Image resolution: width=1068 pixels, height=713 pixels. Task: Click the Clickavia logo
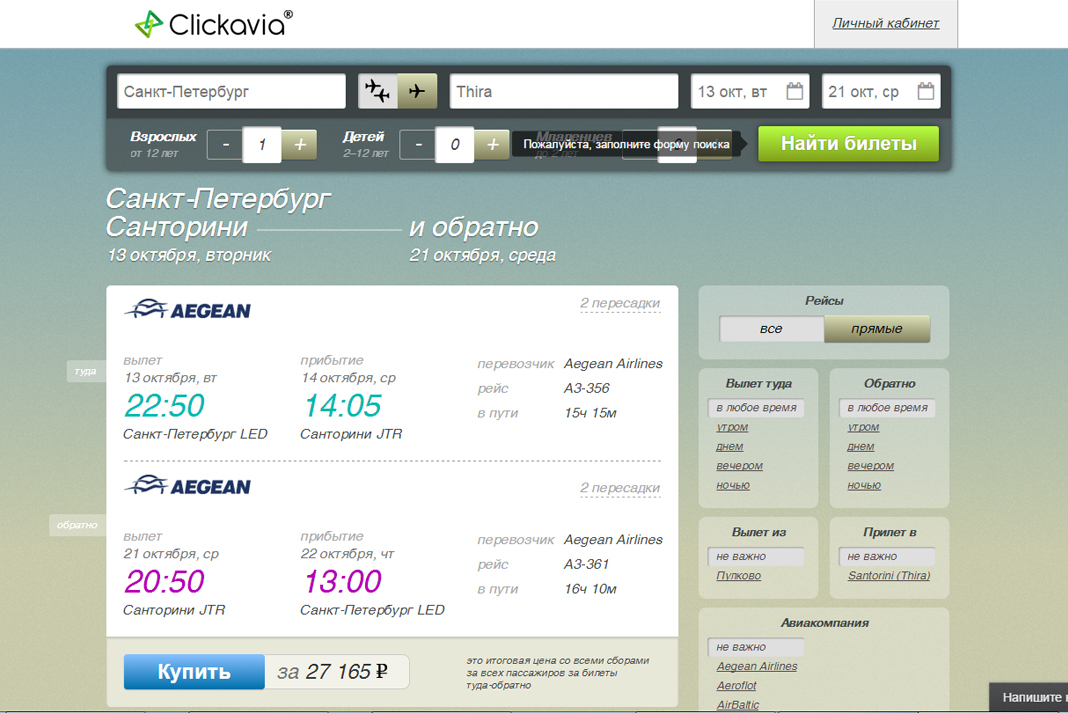pyautogui.click(x=214, y=24)
